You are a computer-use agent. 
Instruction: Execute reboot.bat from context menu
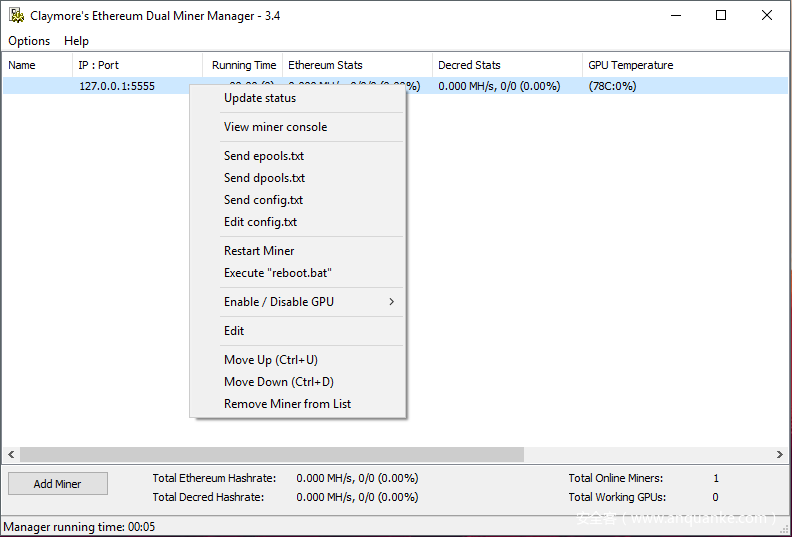(x=277, y=273)
